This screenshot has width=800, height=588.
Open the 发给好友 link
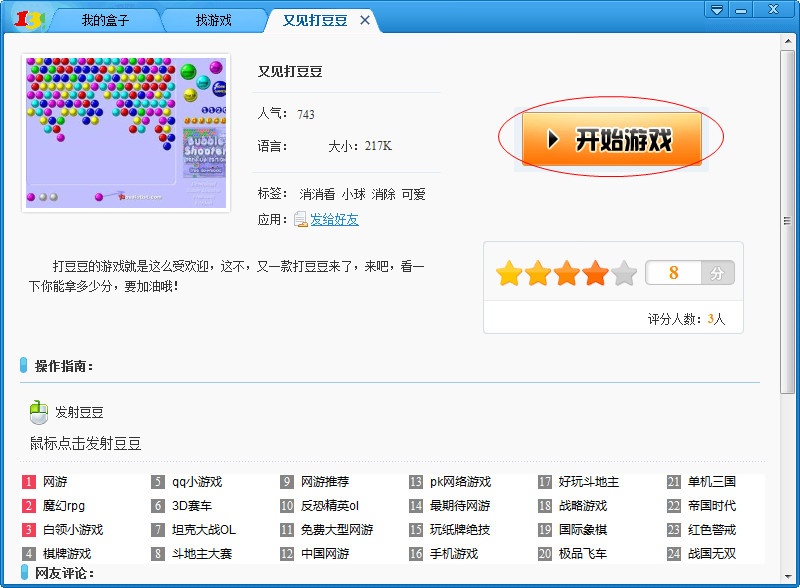[x=335, y=218]
